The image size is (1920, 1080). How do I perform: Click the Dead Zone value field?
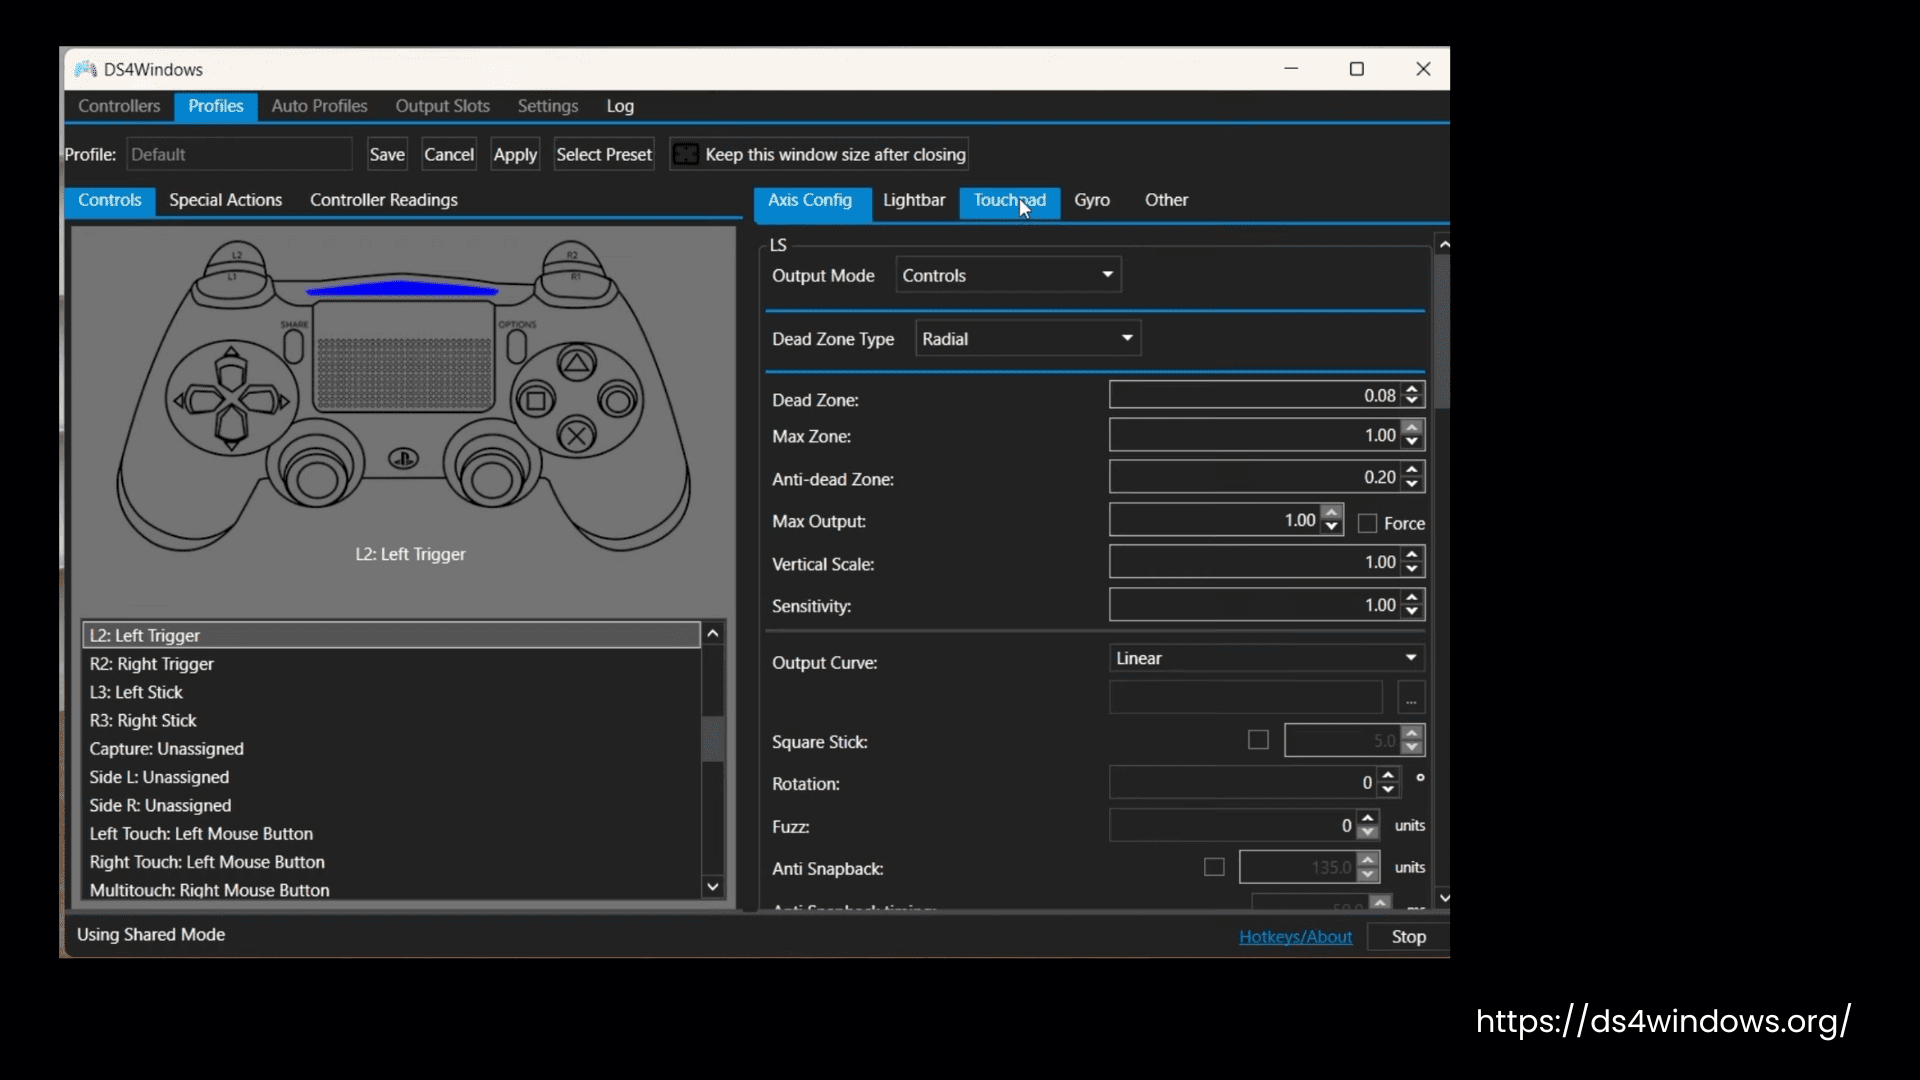coord(1255,395)
